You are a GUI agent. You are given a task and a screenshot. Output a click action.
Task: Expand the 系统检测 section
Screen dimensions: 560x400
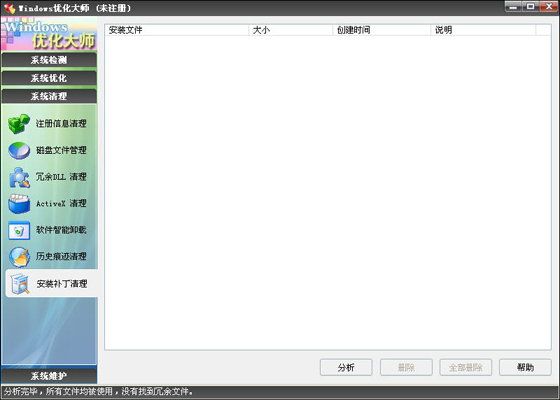(49, 60)
